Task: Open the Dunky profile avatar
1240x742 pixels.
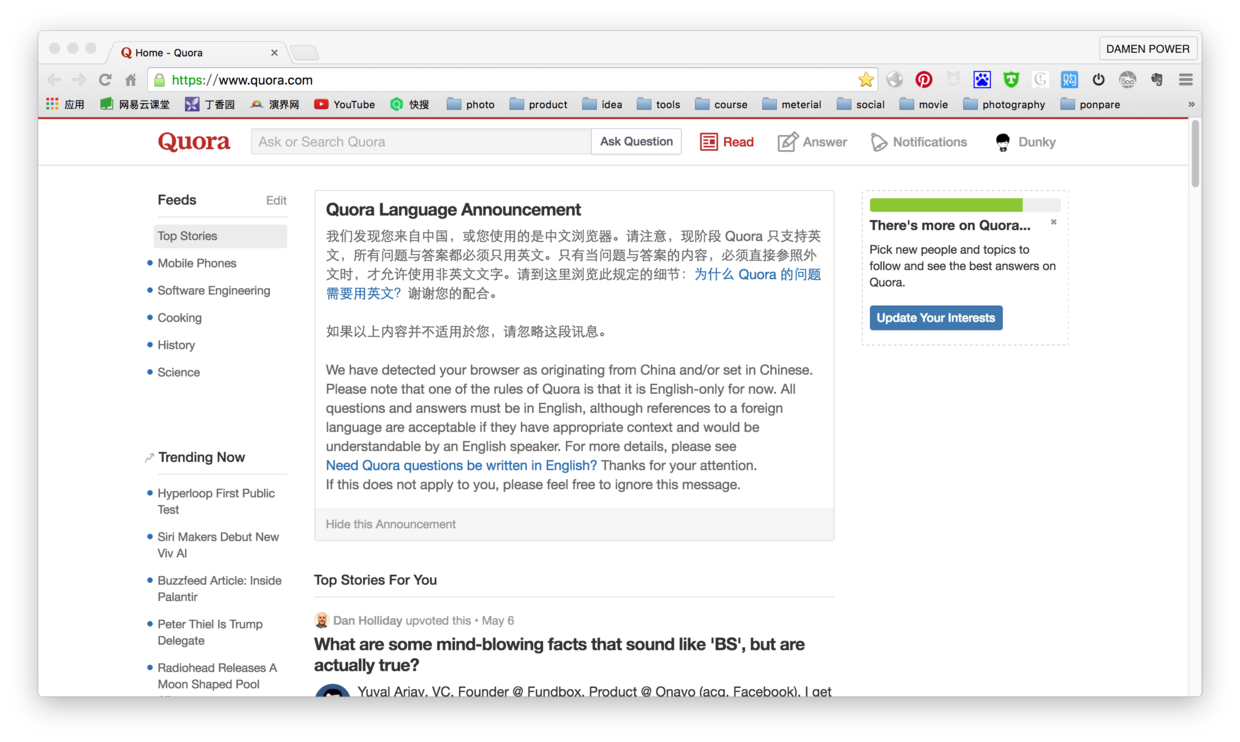Action: [1003, 142]
